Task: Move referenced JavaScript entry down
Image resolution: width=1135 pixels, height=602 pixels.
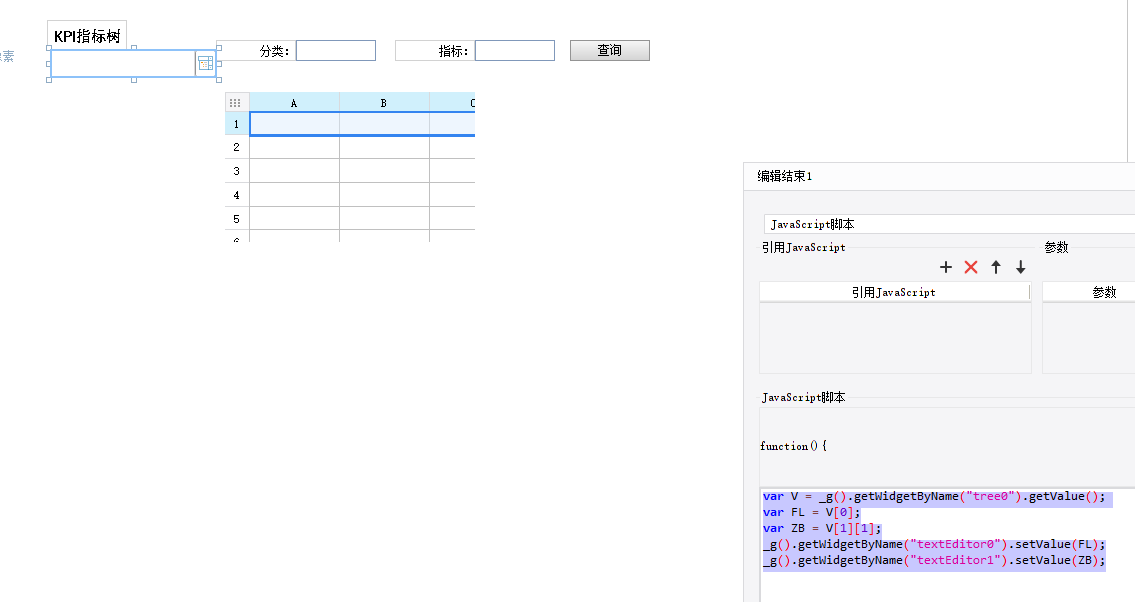Action: coord(1021,267)
